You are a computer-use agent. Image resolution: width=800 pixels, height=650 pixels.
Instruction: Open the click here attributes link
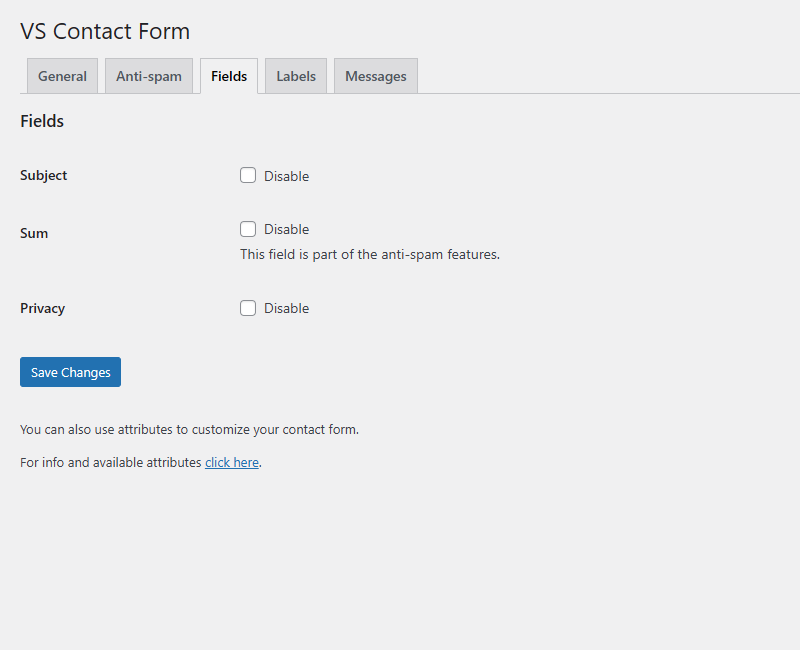point(232,462)
